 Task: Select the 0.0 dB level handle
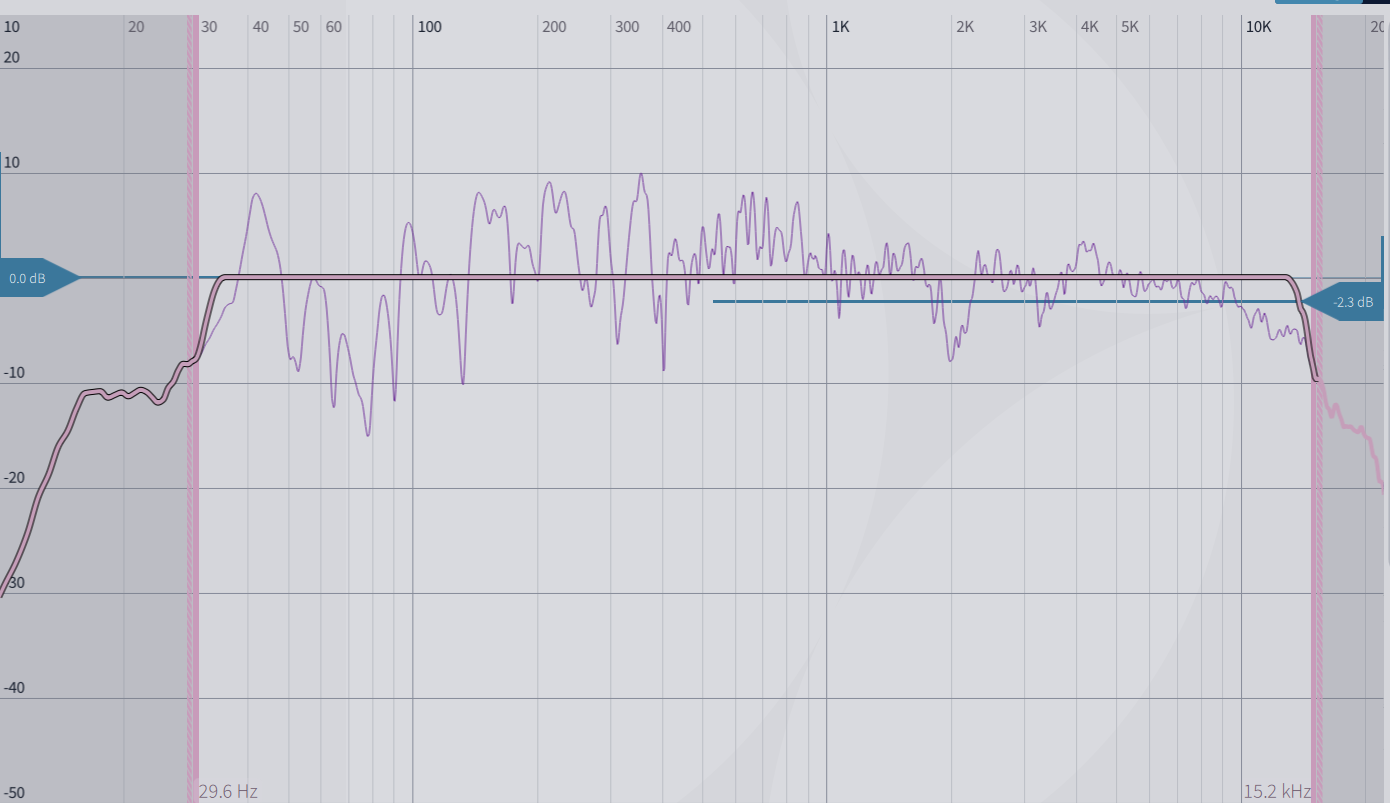(x=38, y=278)
